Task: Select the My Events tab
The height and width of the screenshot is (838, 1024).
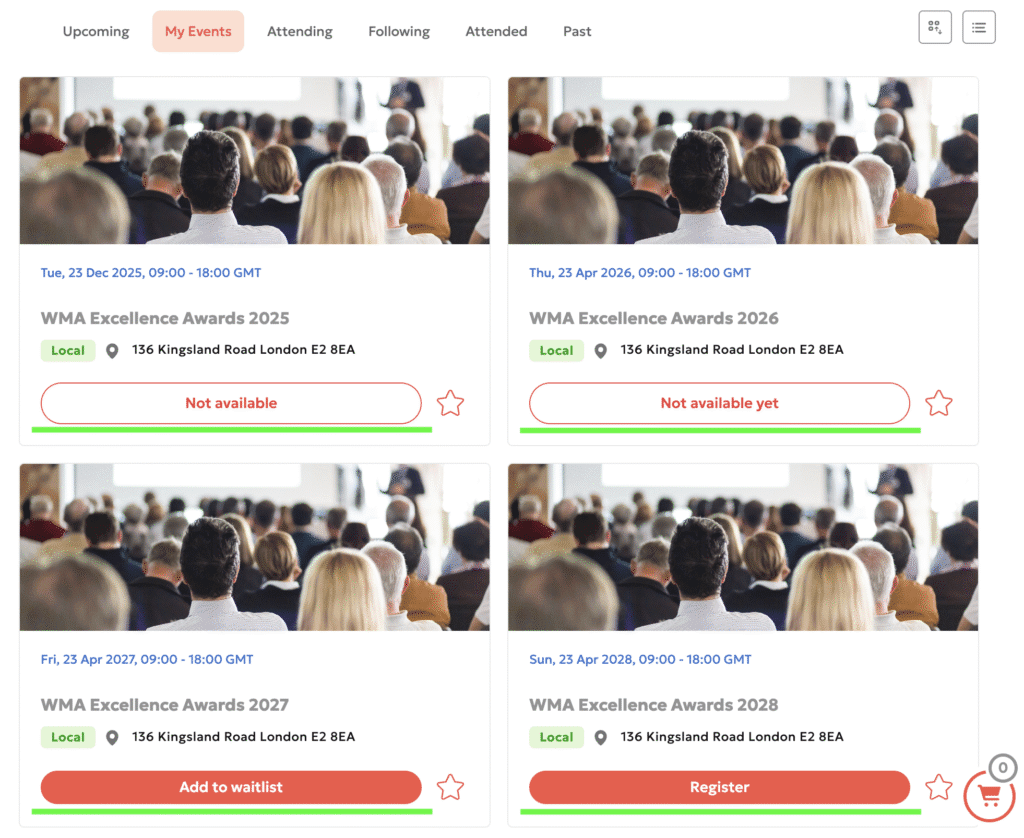Action: click(198, 31)
